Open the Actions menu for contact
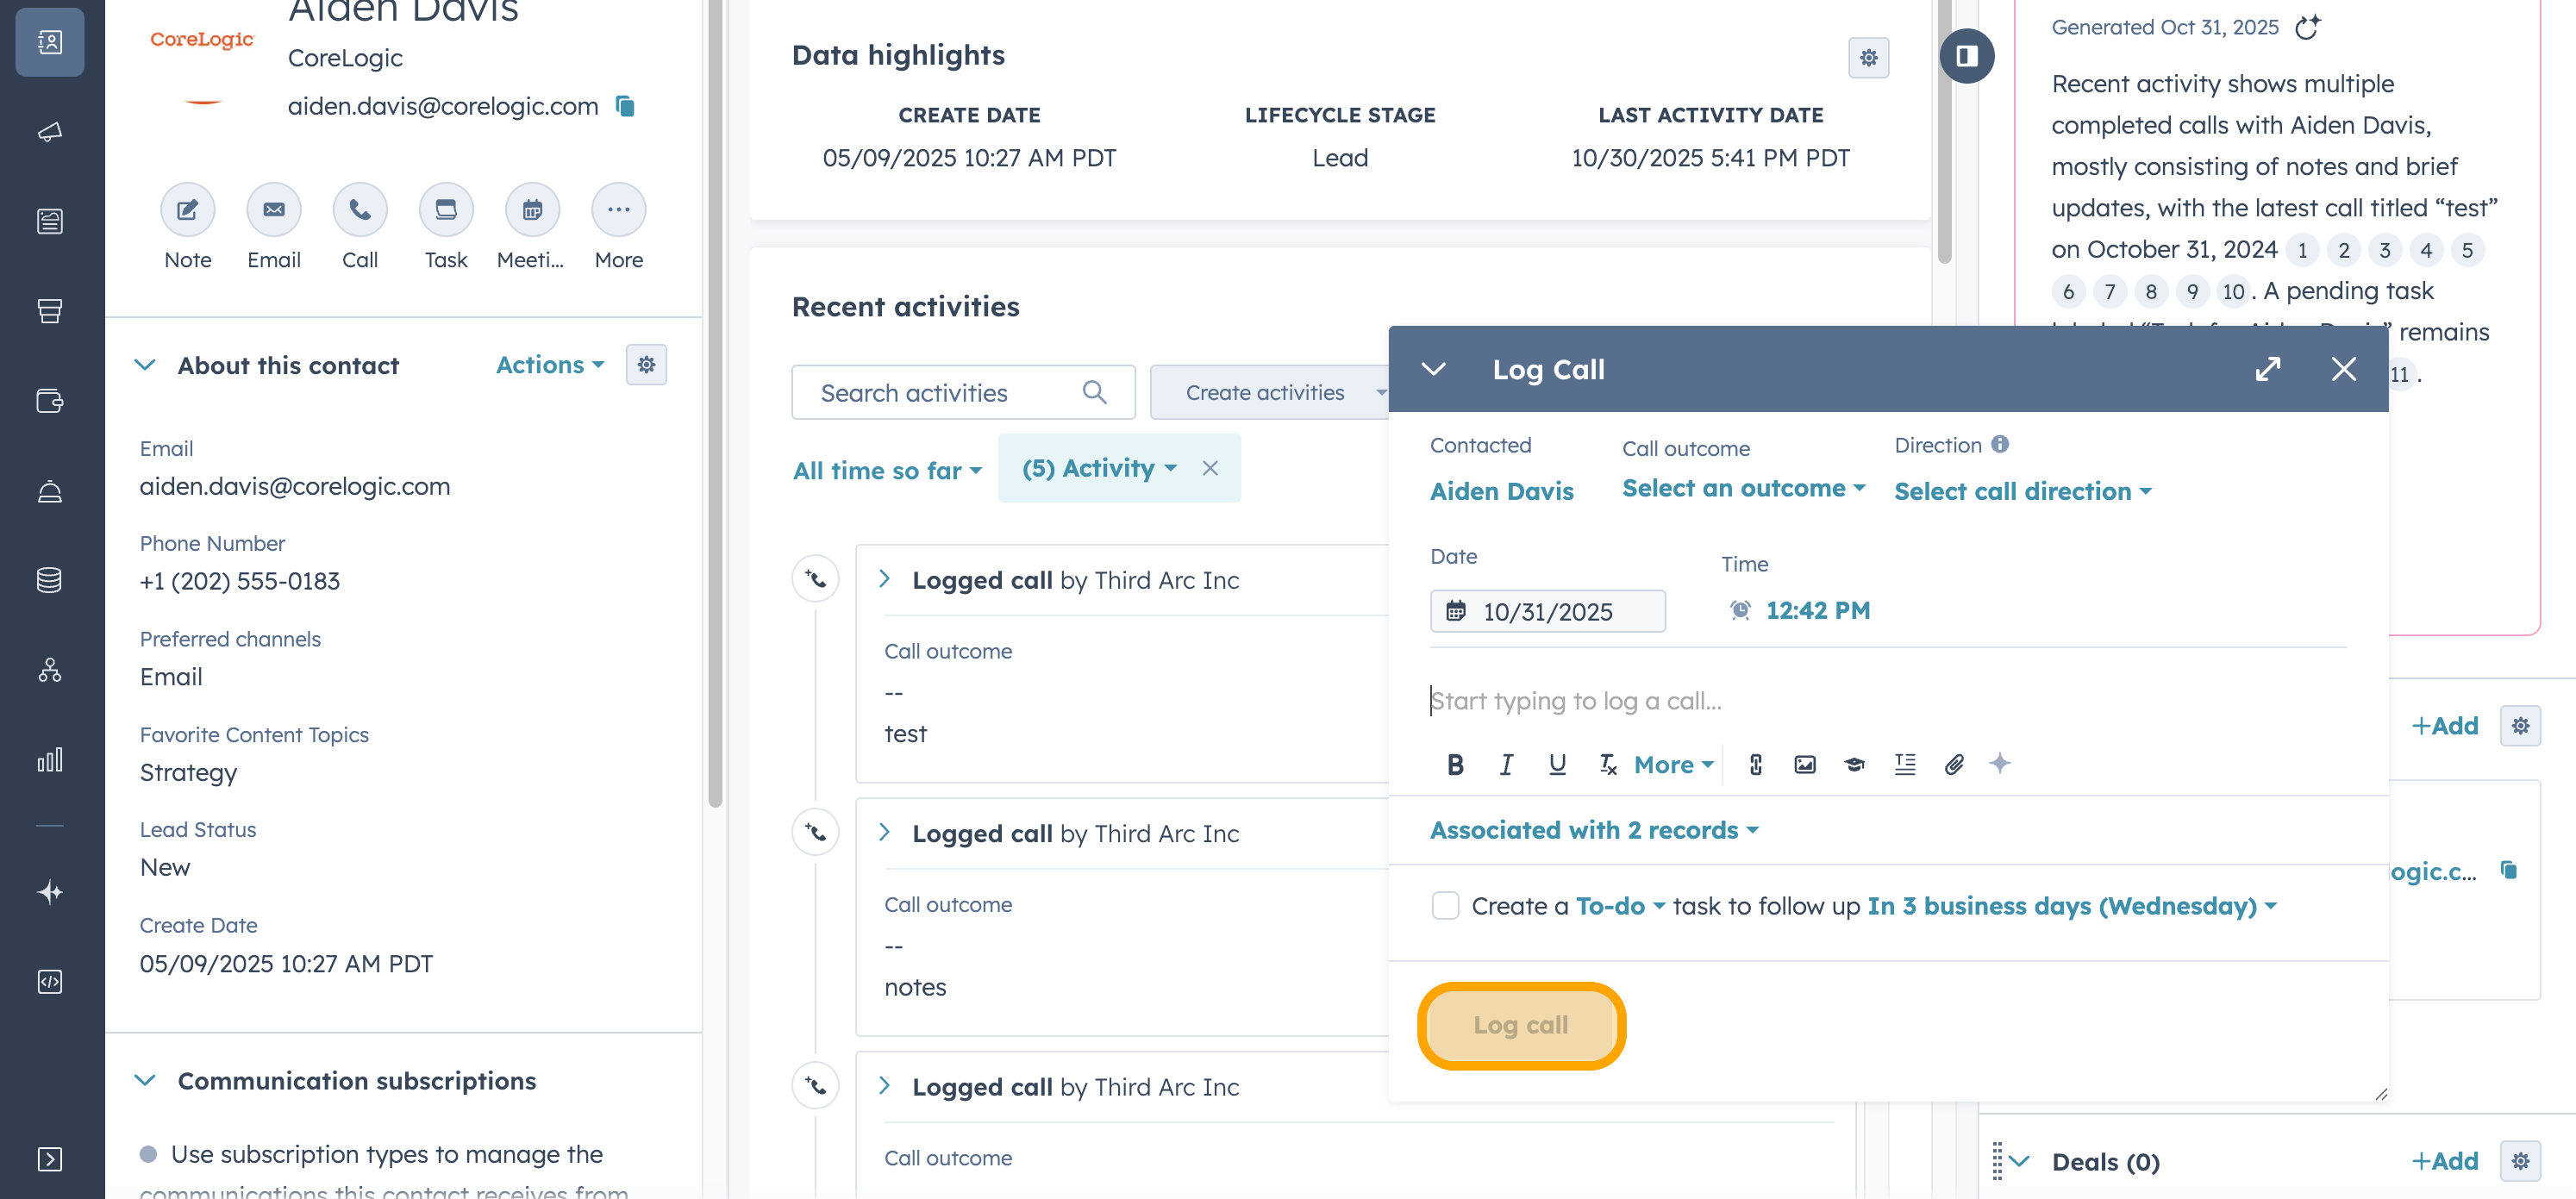Screen dimensions: 2576x1199 550,366
